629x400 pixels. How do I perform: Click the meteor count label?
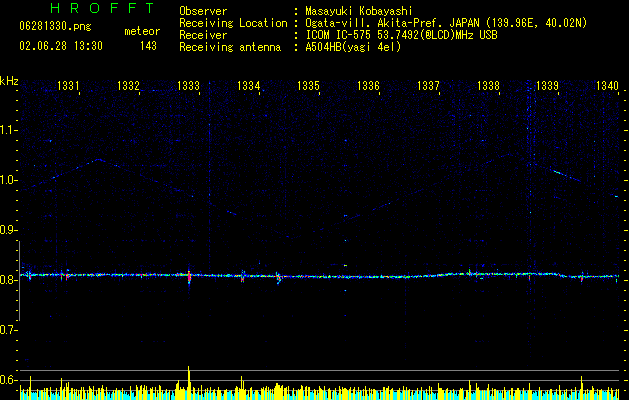click(142, 31)
